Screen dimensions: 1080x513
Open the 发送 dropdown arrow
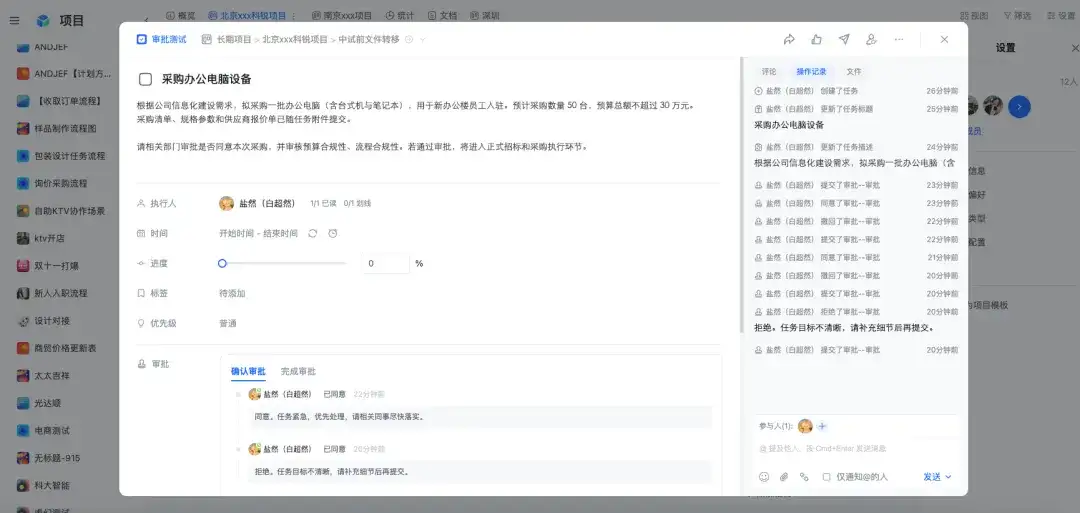(x=948, y=477)
